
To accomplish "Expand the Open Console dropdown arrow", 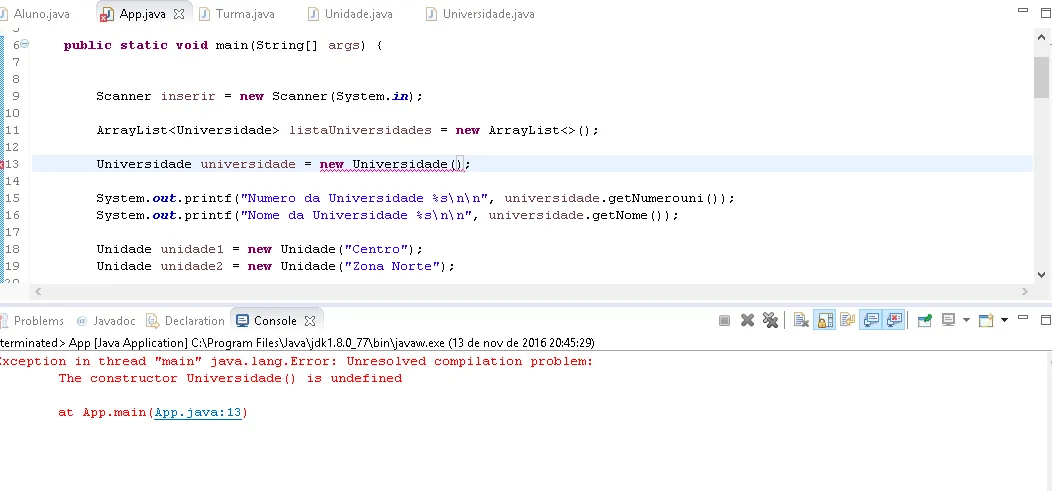I will [x=1004, y=320].
